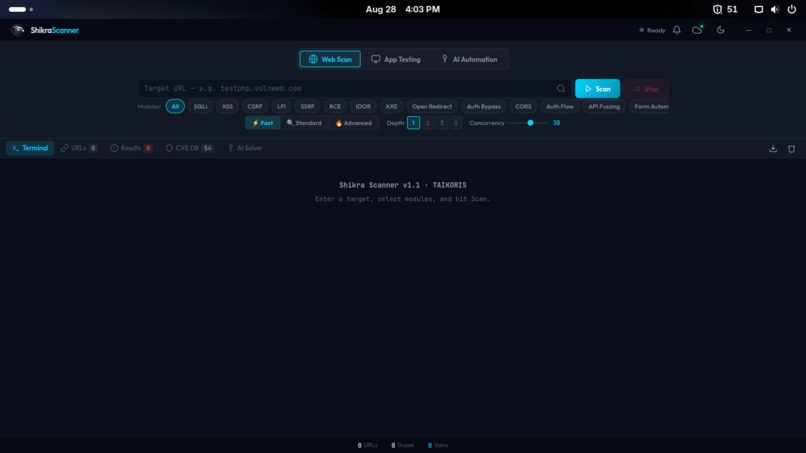Open the Results tab
Image resolution: width=806 pixels, height=453 pixels.
131,148
